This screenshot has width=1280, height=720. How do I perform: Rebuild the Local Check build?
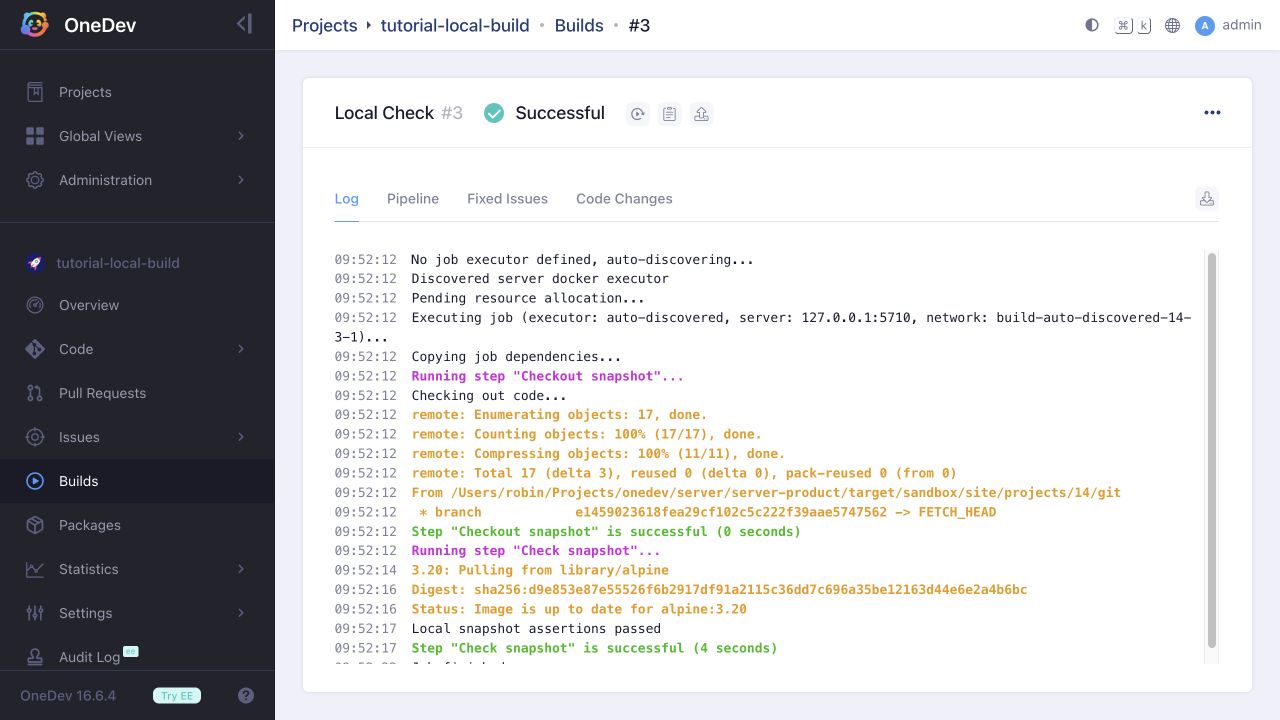click(638, 114)
